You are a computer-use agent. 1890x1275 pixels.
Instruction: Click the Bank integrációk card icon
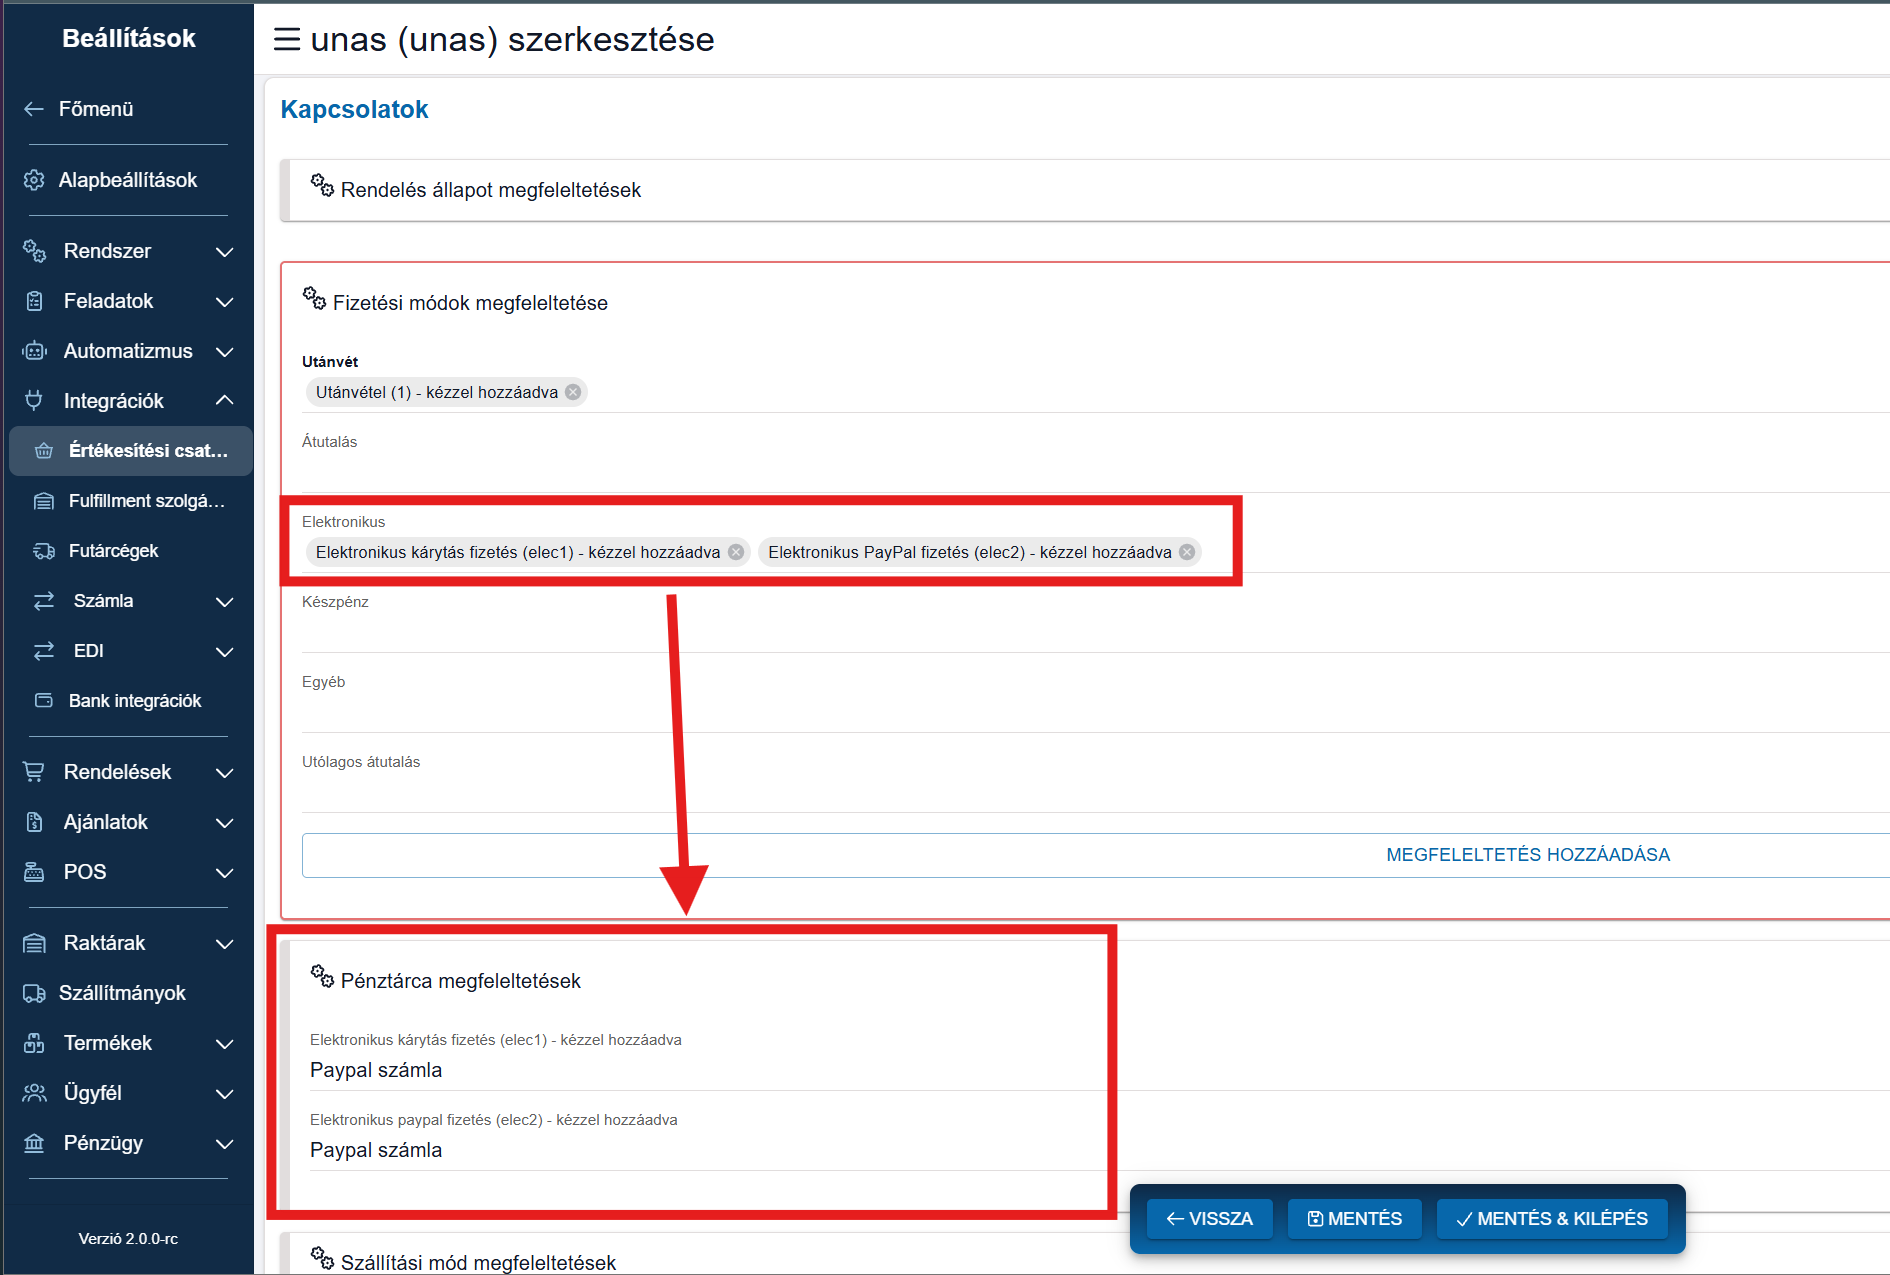44,701
